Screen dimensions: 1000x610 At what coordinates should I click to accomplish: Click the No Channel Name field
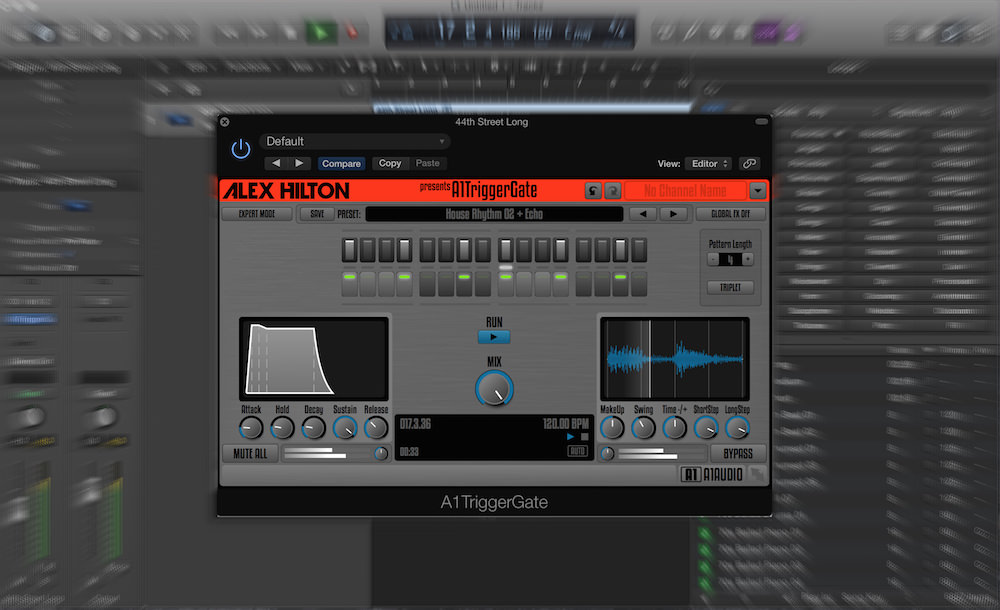click(685, 191)
